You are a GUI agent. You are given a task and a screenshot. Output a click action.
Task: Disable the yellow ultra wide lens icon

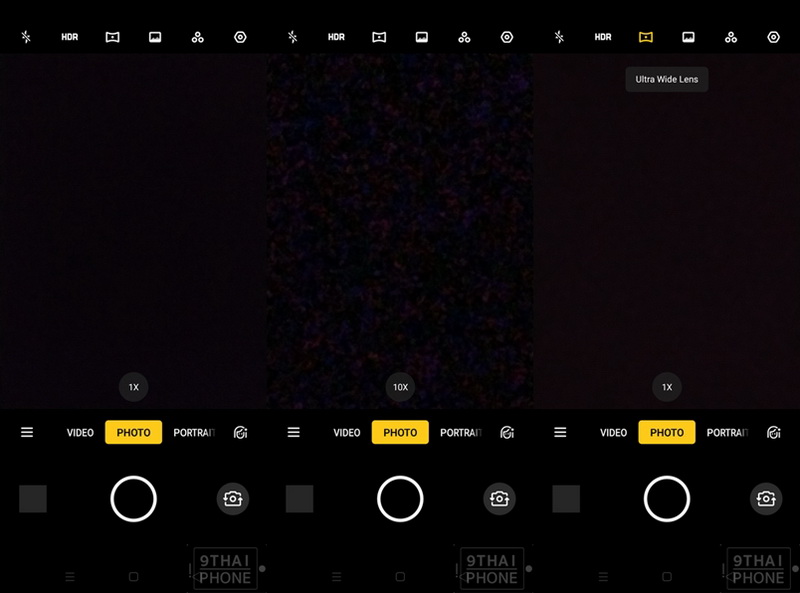[x=645, y=37]
